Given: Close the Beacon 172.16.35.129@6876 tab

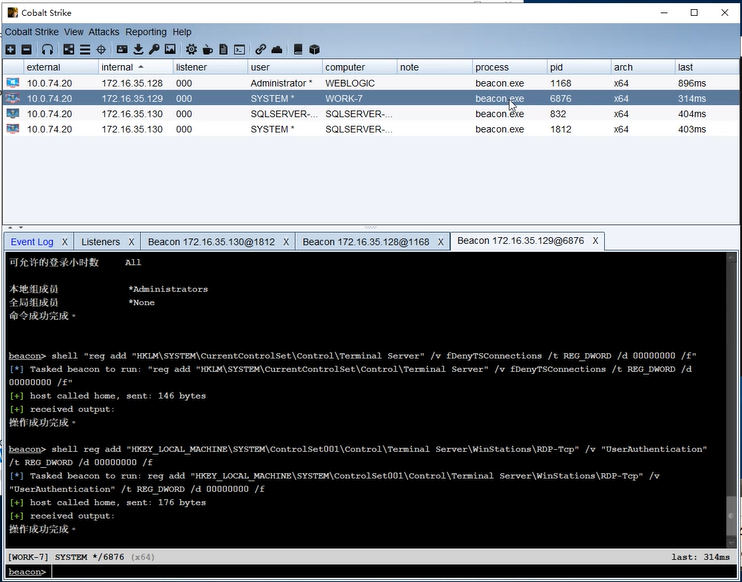Looking at the screenshot, I should coord(595,241).
